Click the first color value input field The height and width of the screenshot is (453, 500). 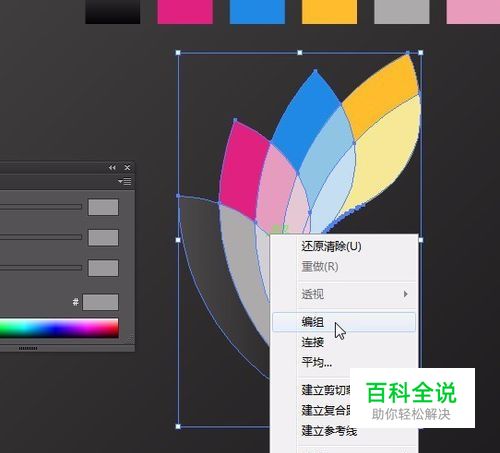coord(103,207)
